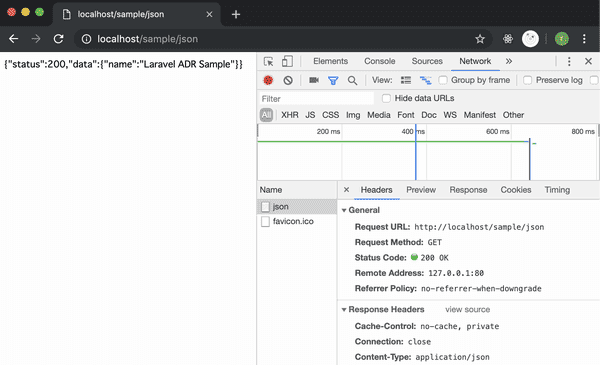Enable Group by frame checkbox

click(443, 80)
